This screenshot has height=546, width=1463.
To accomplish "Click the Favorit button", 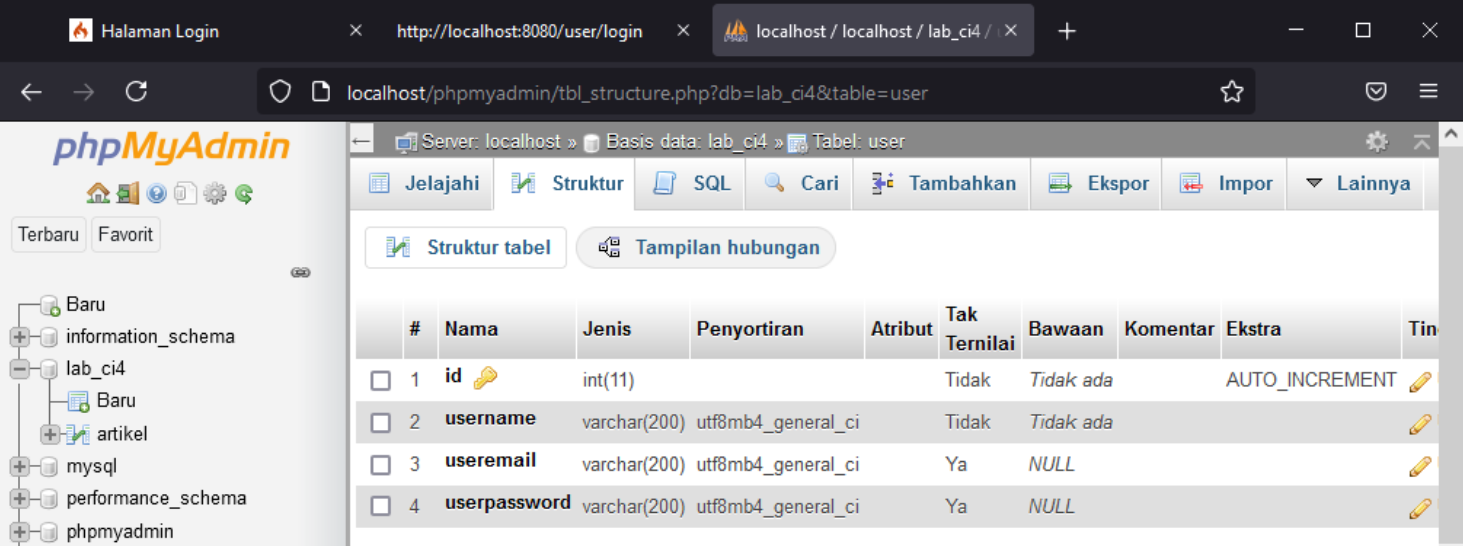I will (x=125, y=235).
